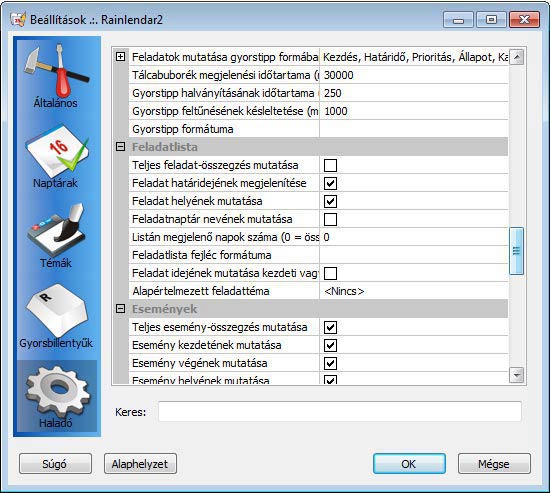Toggle Feladatnaptár nevének mutatása checkbox
This screenshot has width=551, height=493.
click(330, 219)
